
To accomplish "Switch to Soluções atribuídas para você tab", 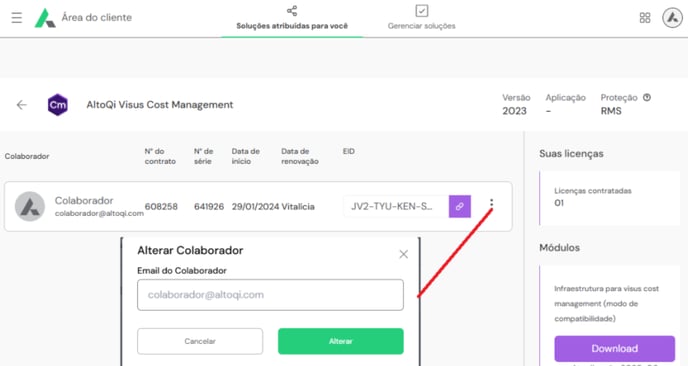I will tap(292, 18).
